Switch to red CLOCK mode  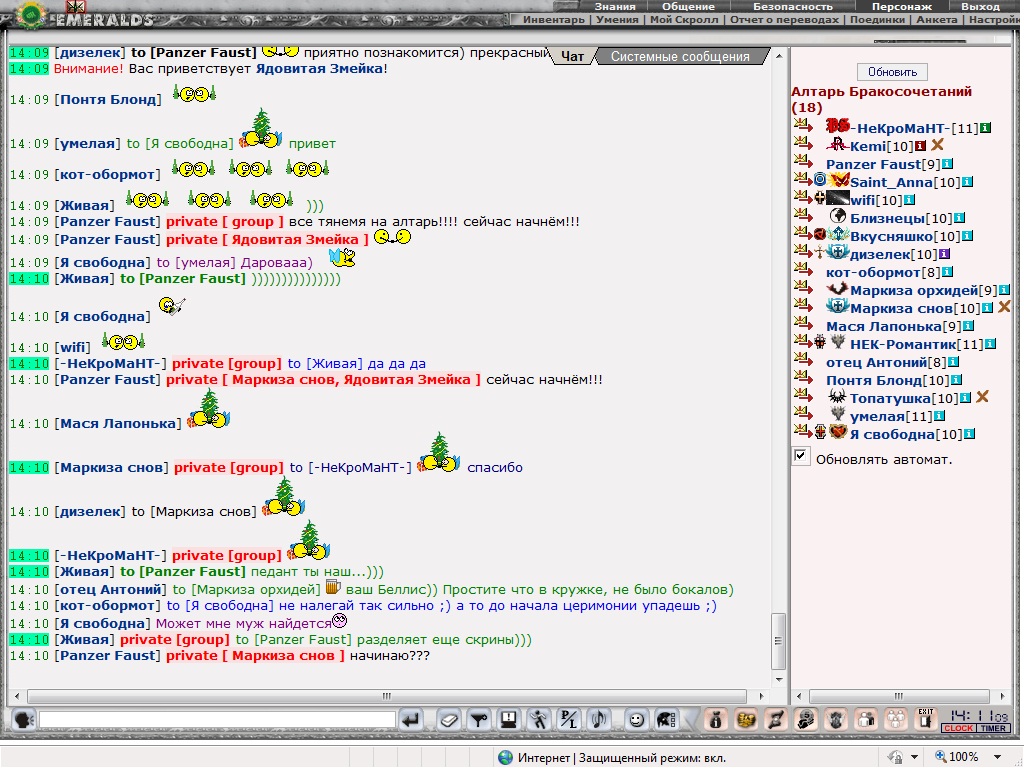958,728
